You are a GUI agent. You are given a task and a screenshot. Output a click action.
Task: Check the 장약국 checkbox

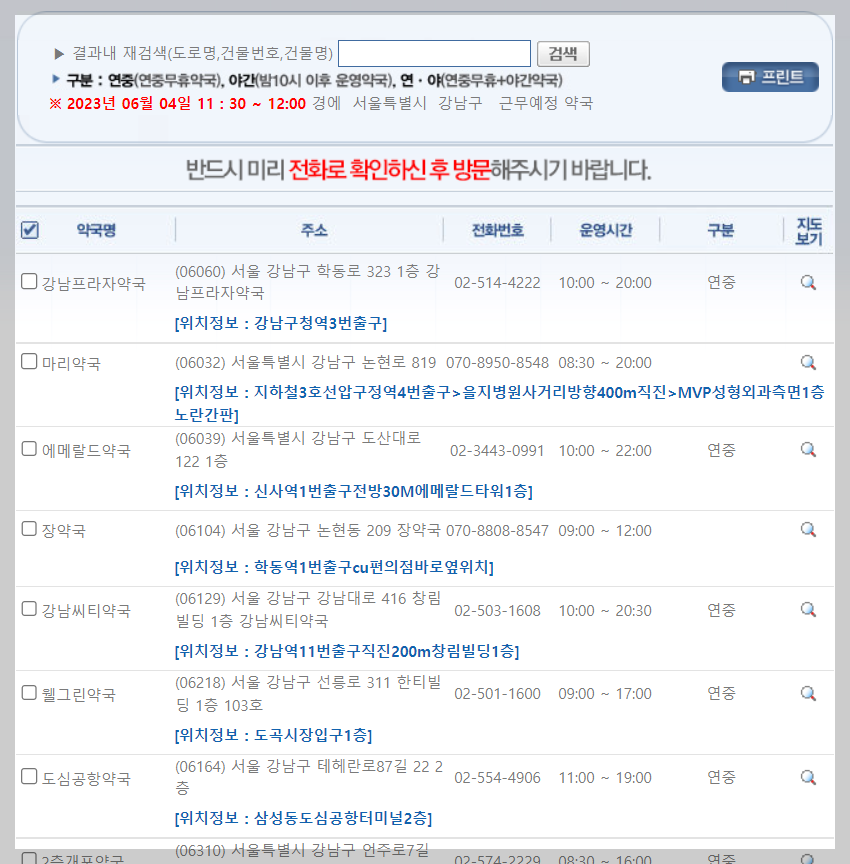pos(29,528)
